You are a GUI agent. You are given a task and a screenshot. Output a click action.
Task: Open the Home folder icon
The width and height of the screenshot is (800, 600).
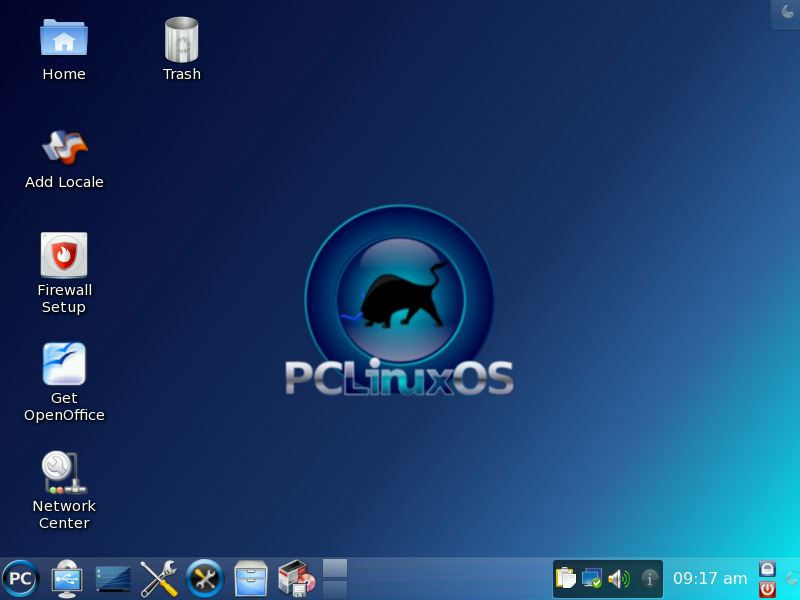[x=64, y=40]
